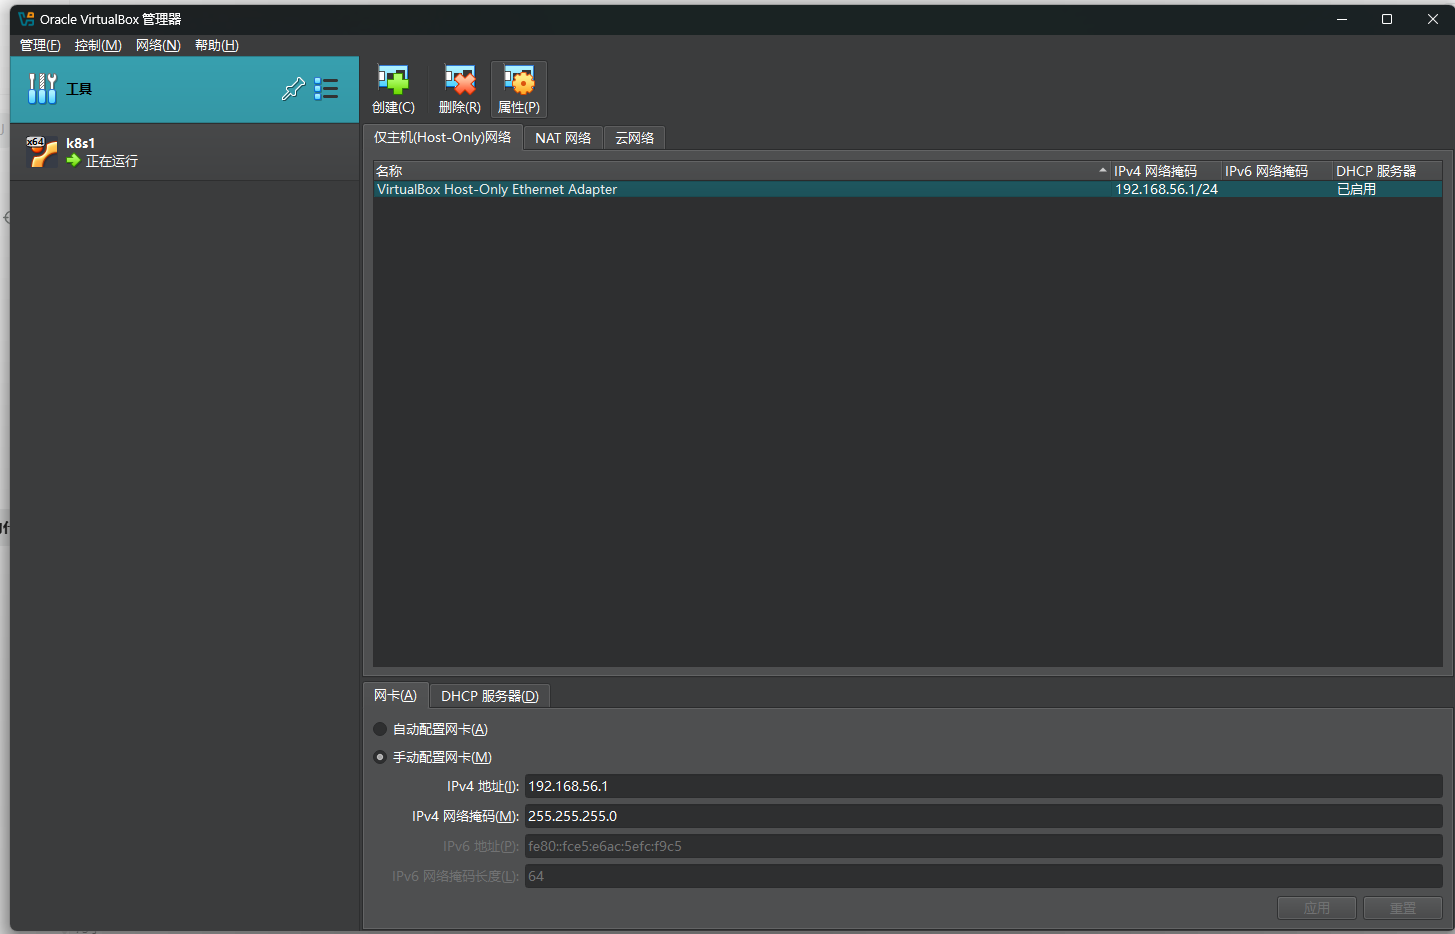Toggle the Properties (属性) toolbar icon

tap(518, 81)
